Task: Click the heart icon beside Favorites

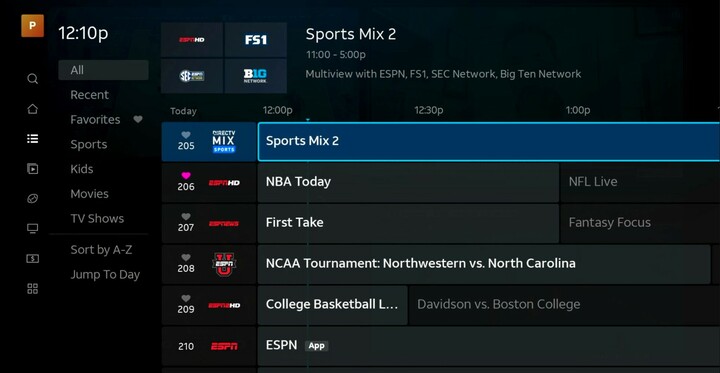Action: (x=138, y=119)
